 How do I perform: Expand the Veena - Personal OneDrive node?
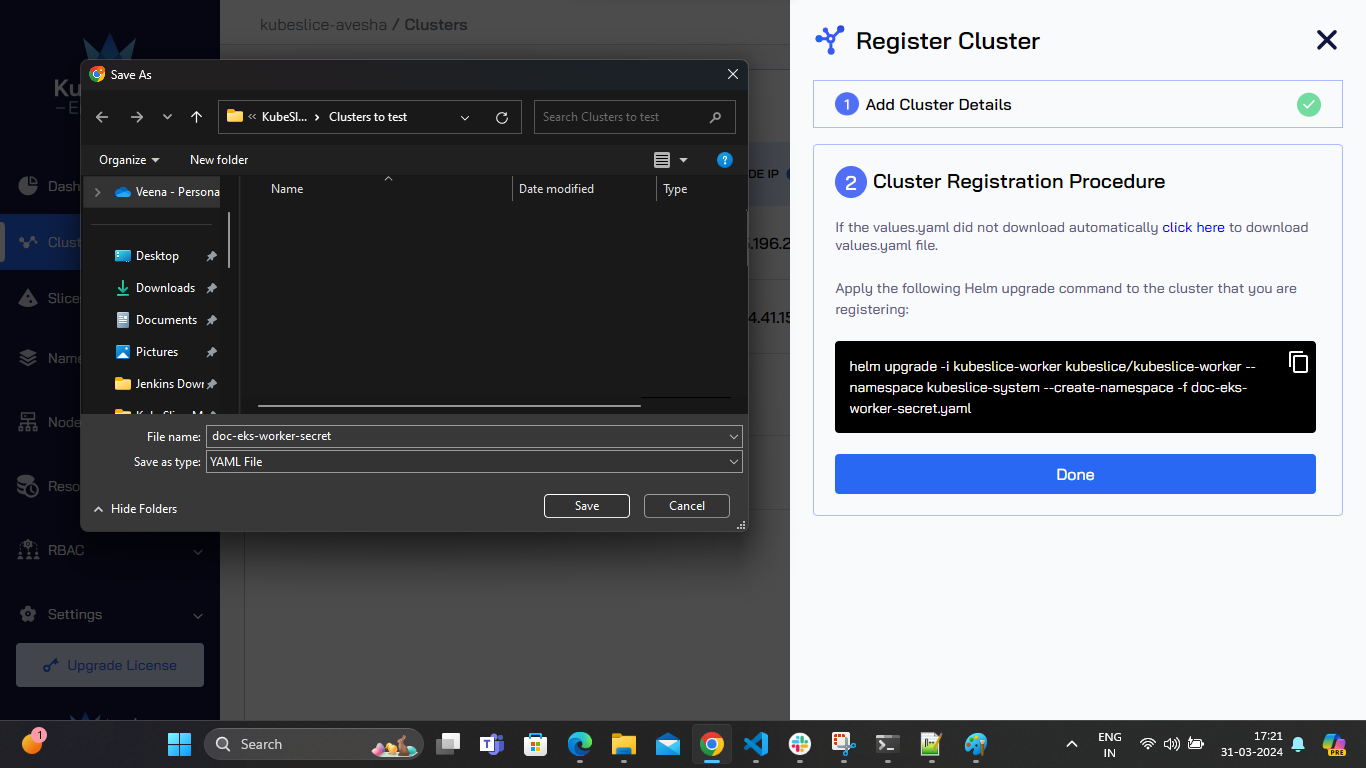(x=97, y=192)
